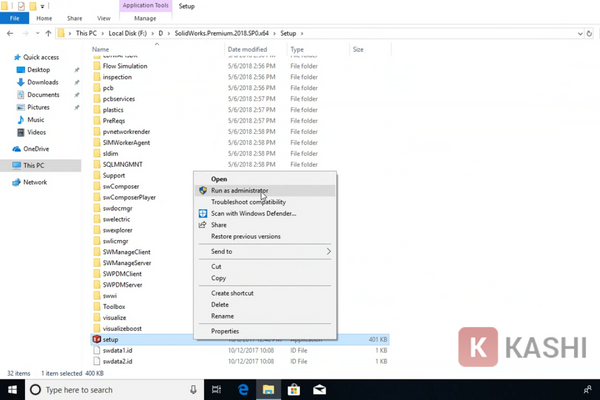The width and height of the screenshot is (600, 400).
Task: Click Copy in the context menu
Action: click(265, 278)
